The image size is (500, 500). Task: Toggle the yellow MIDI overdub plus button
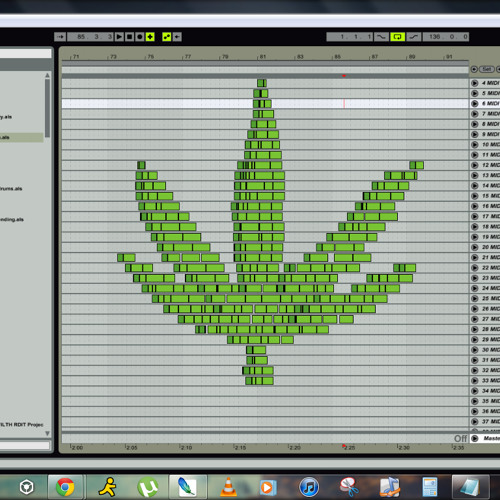pyautogui.click(x=150, y=37)
